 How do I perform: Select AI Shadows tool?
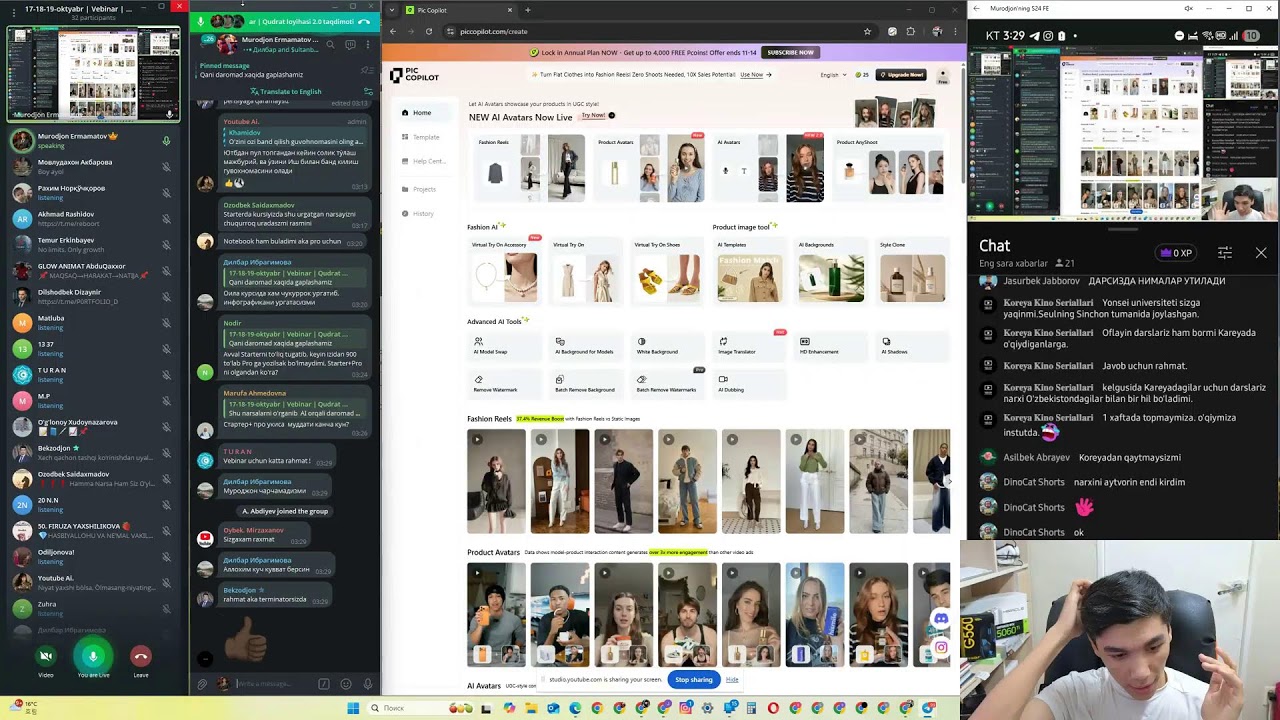pos(913,346)
